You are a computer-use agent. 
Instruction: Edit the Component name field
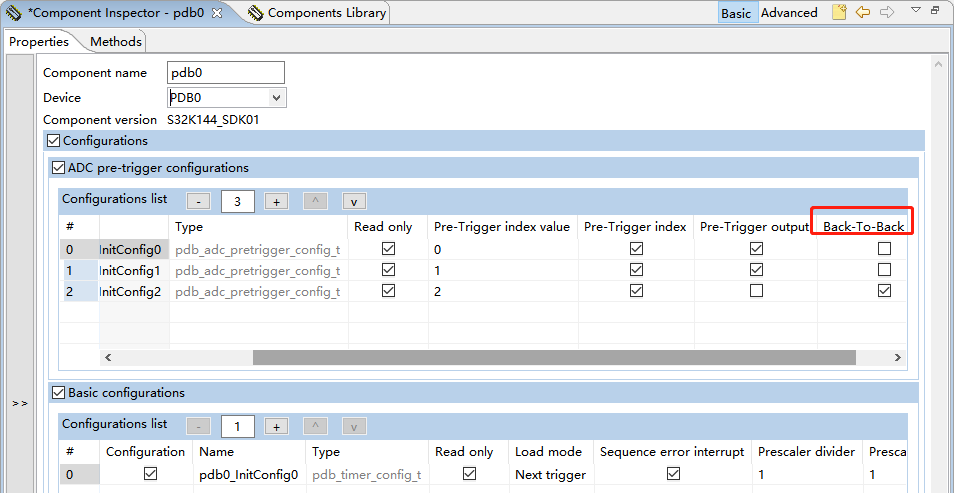click(x=226, y=72)
